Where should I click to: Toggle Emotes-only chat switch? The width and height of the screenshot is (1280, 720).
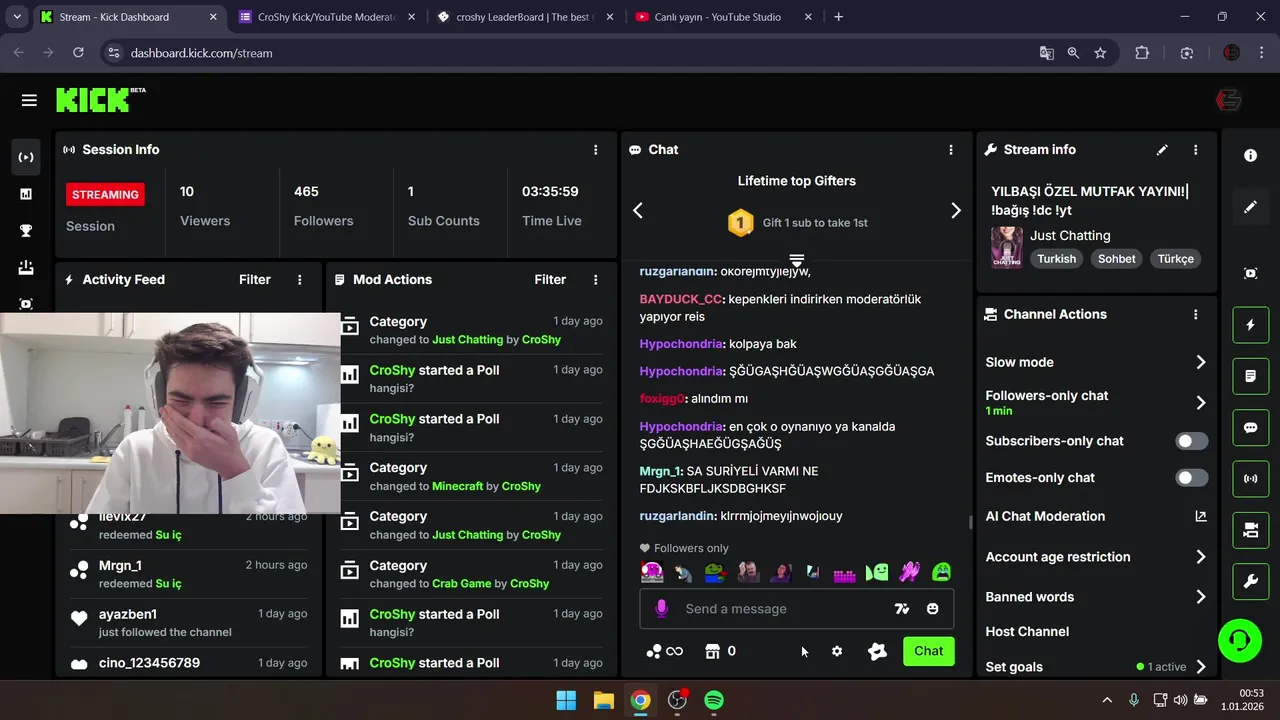click(x=1191, y=478)
